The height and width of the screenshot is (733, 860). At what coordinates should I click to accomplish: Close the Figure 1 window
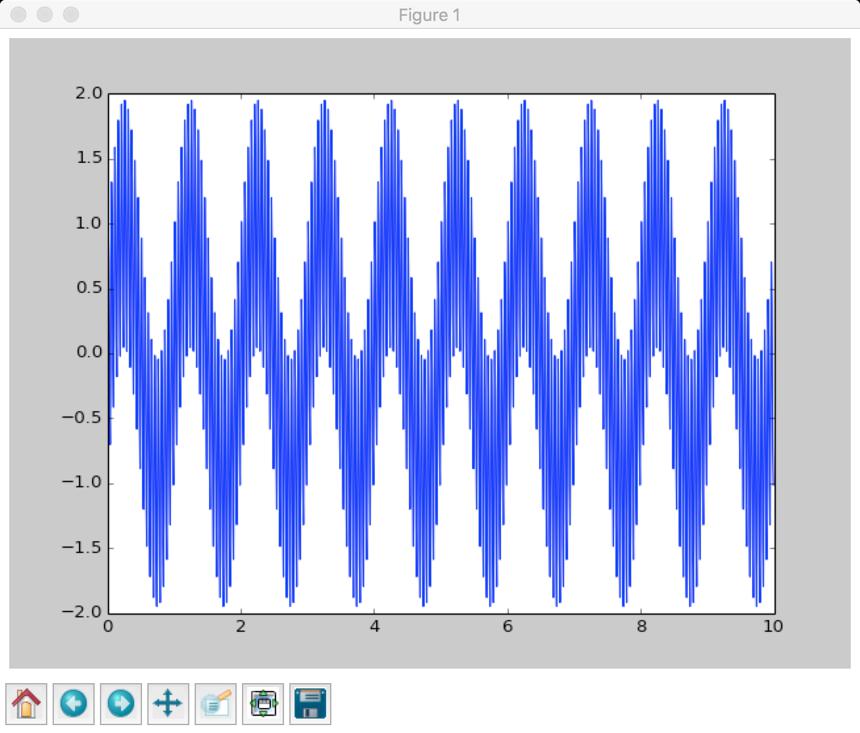pyautogui.click(x=19, y=14)
